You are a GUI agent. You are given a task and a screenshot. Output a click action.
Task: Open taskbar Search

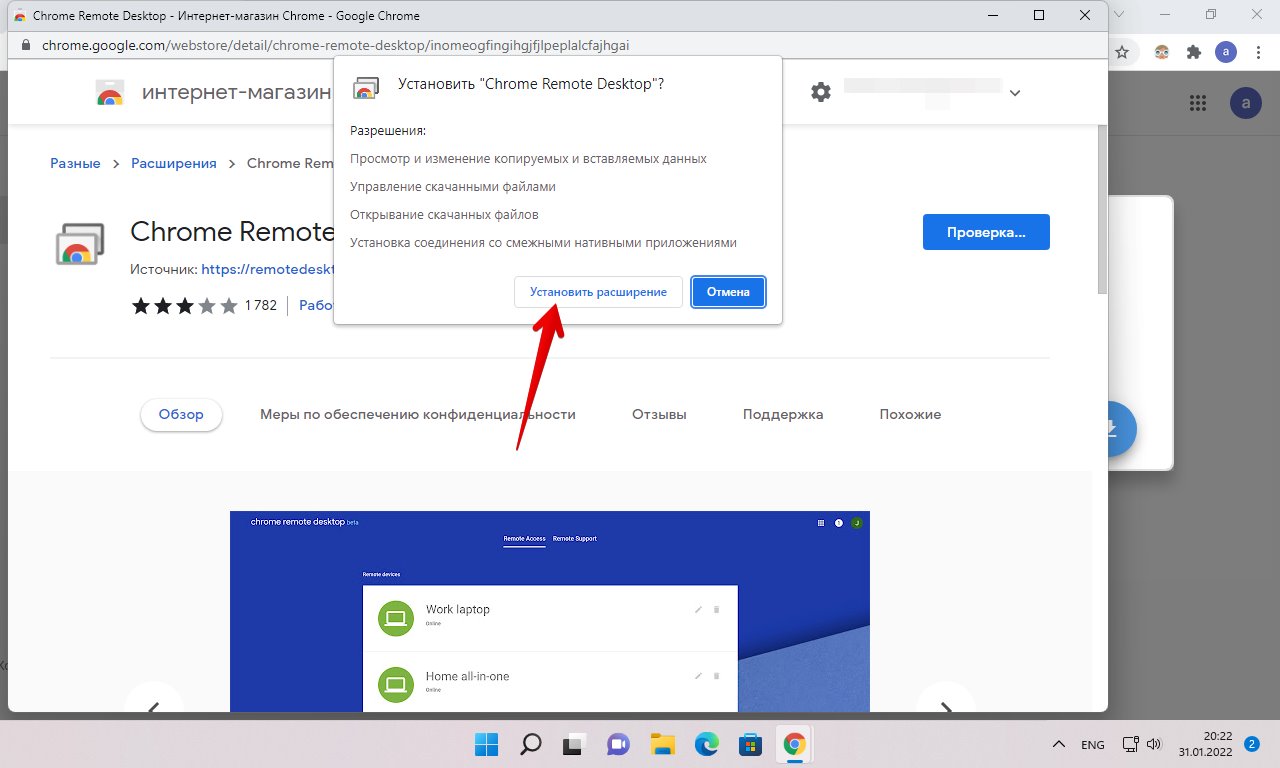pyautogui.click(x=530, y=744)
